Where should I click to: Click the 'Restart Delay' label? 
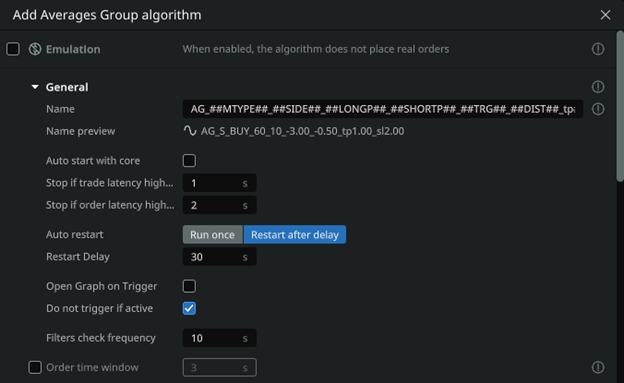[x=78, y=257]
